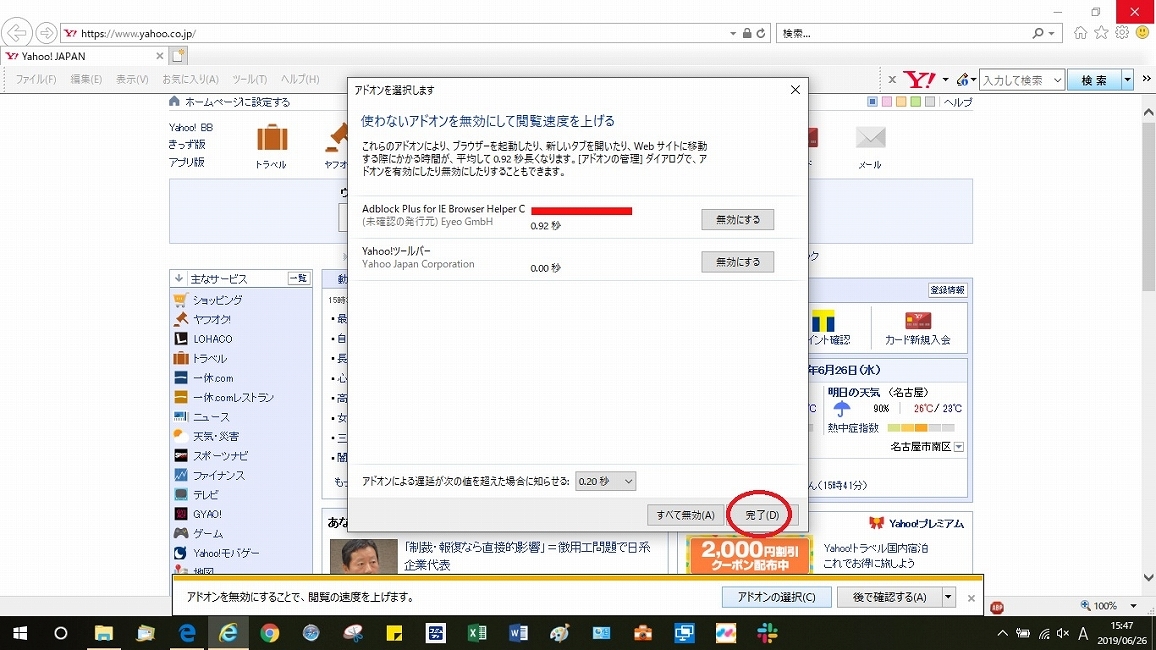Image resolution: width=1156 pixels, height=650 pixels.
Task: Click the 後で確認する(A) button
Action: click(890, 597)
